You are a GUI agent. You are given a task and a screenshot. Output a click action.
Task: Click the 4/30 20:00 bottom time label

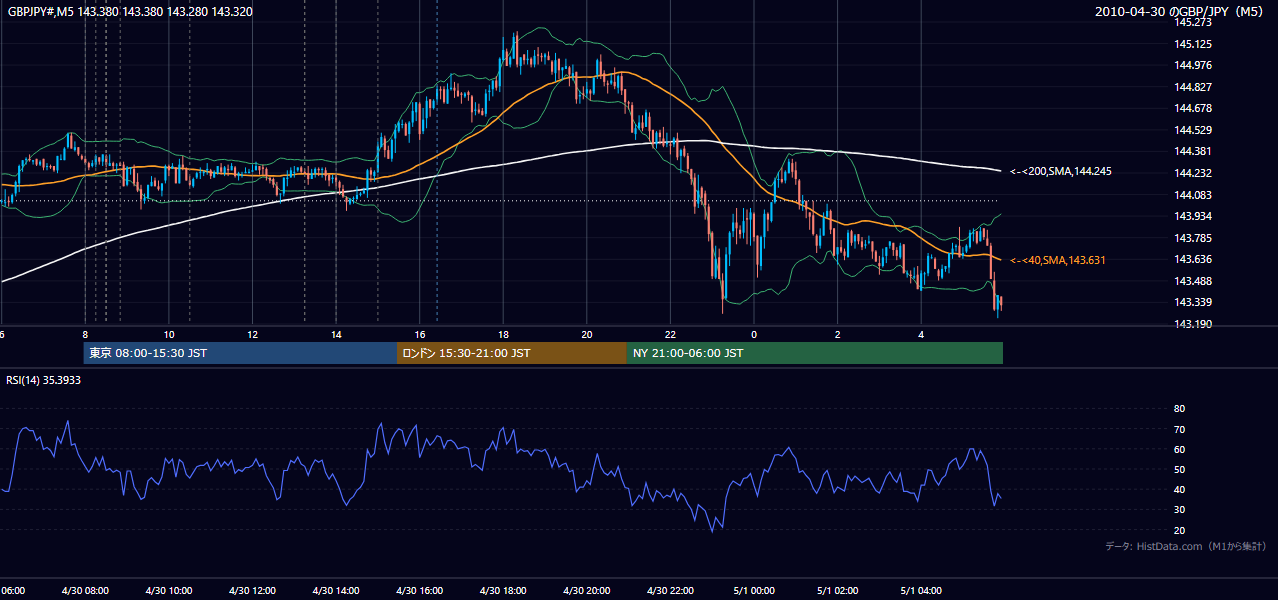click(x=587, y=591)
